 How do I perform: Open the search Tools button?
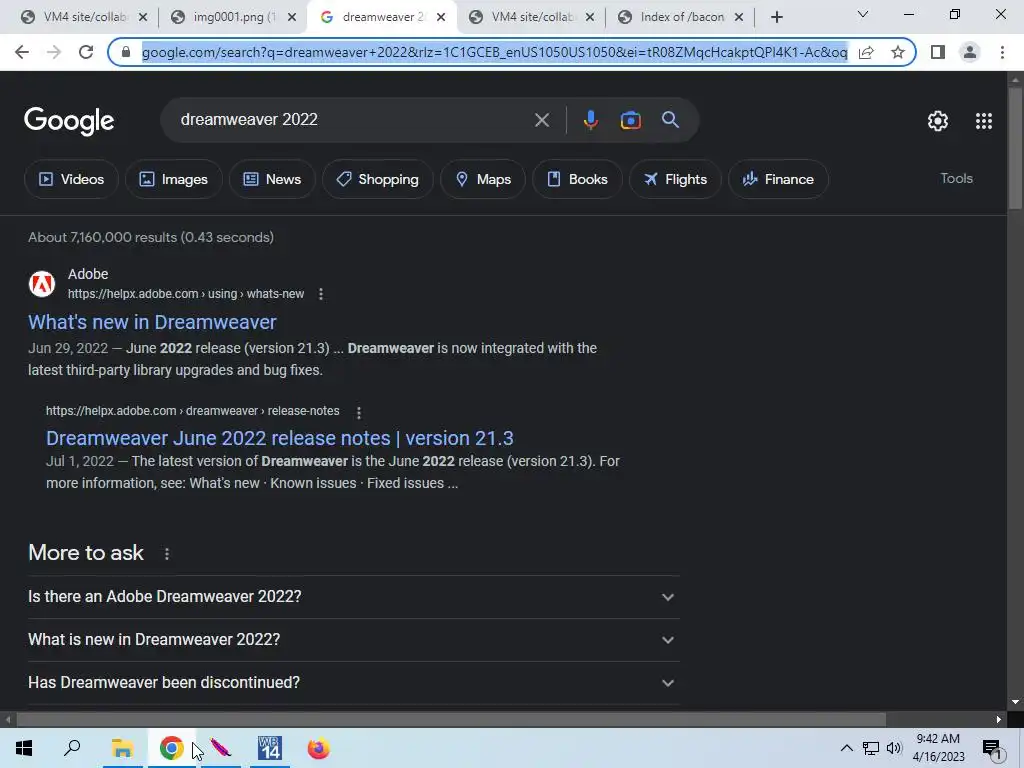956,178
